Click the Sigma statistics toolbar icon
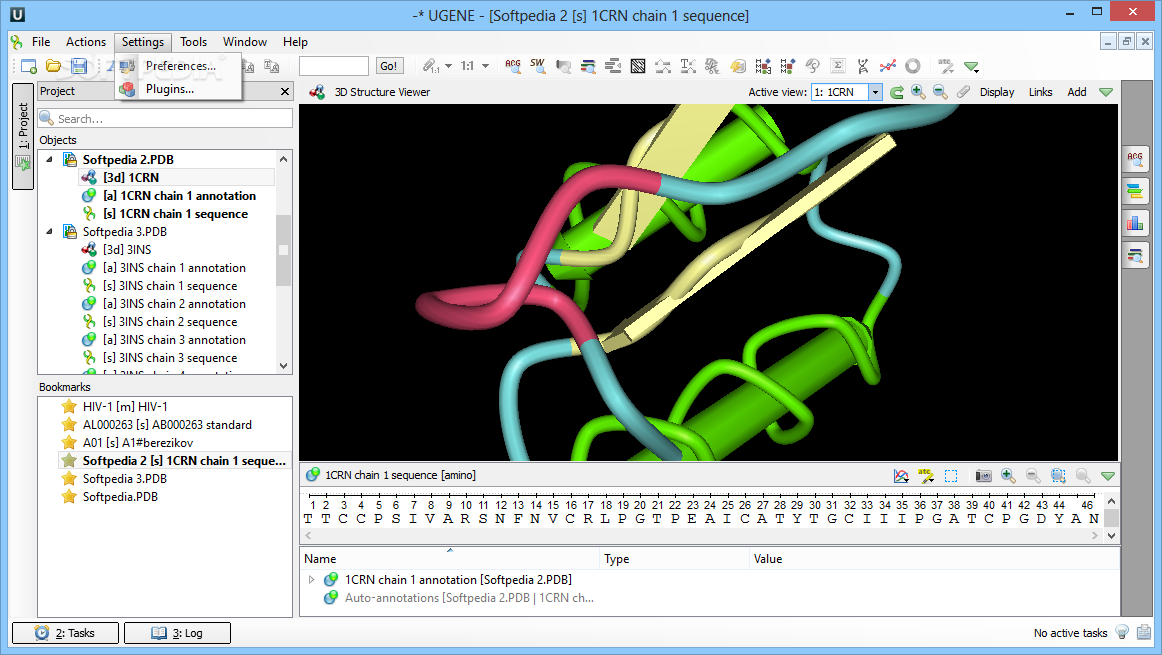1162x655 pixels. coord(837,66)
